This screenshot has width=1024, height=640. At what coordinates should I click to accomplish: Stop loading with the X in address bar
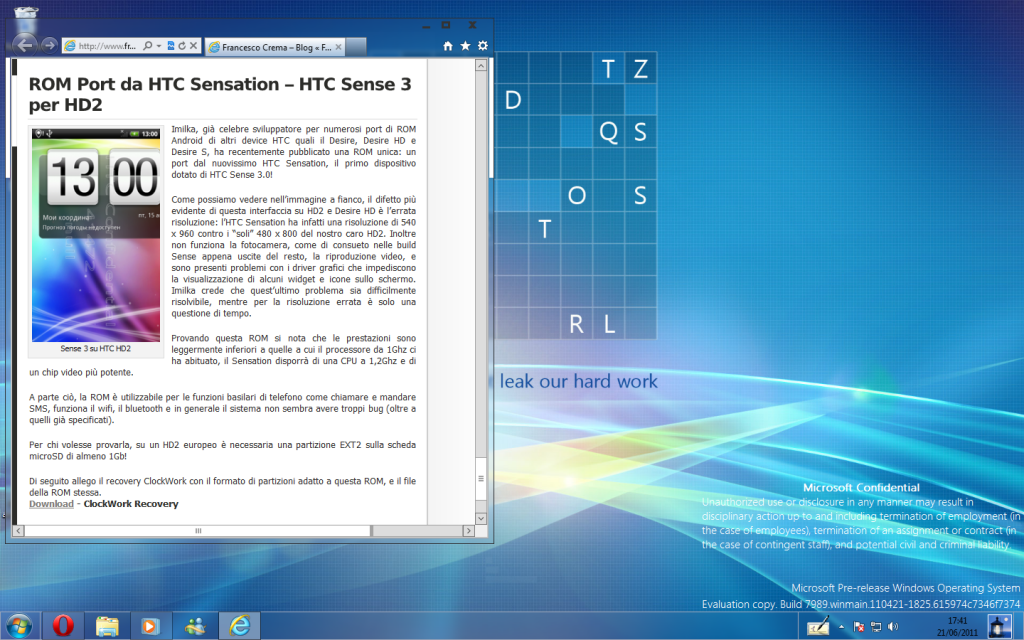193,46
